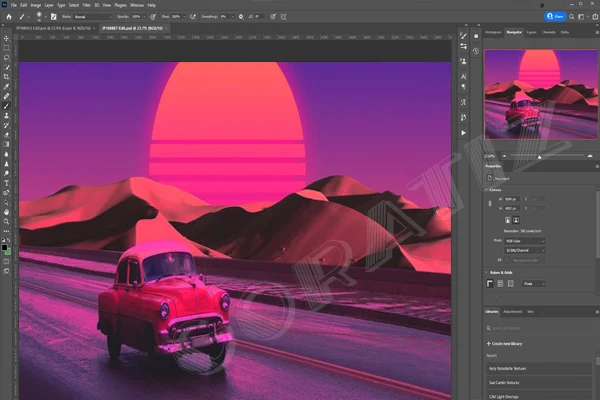Screen dimensions: 600x400
Task: Open Sue Cantin Textures library
Action: [x=539, y=383]
